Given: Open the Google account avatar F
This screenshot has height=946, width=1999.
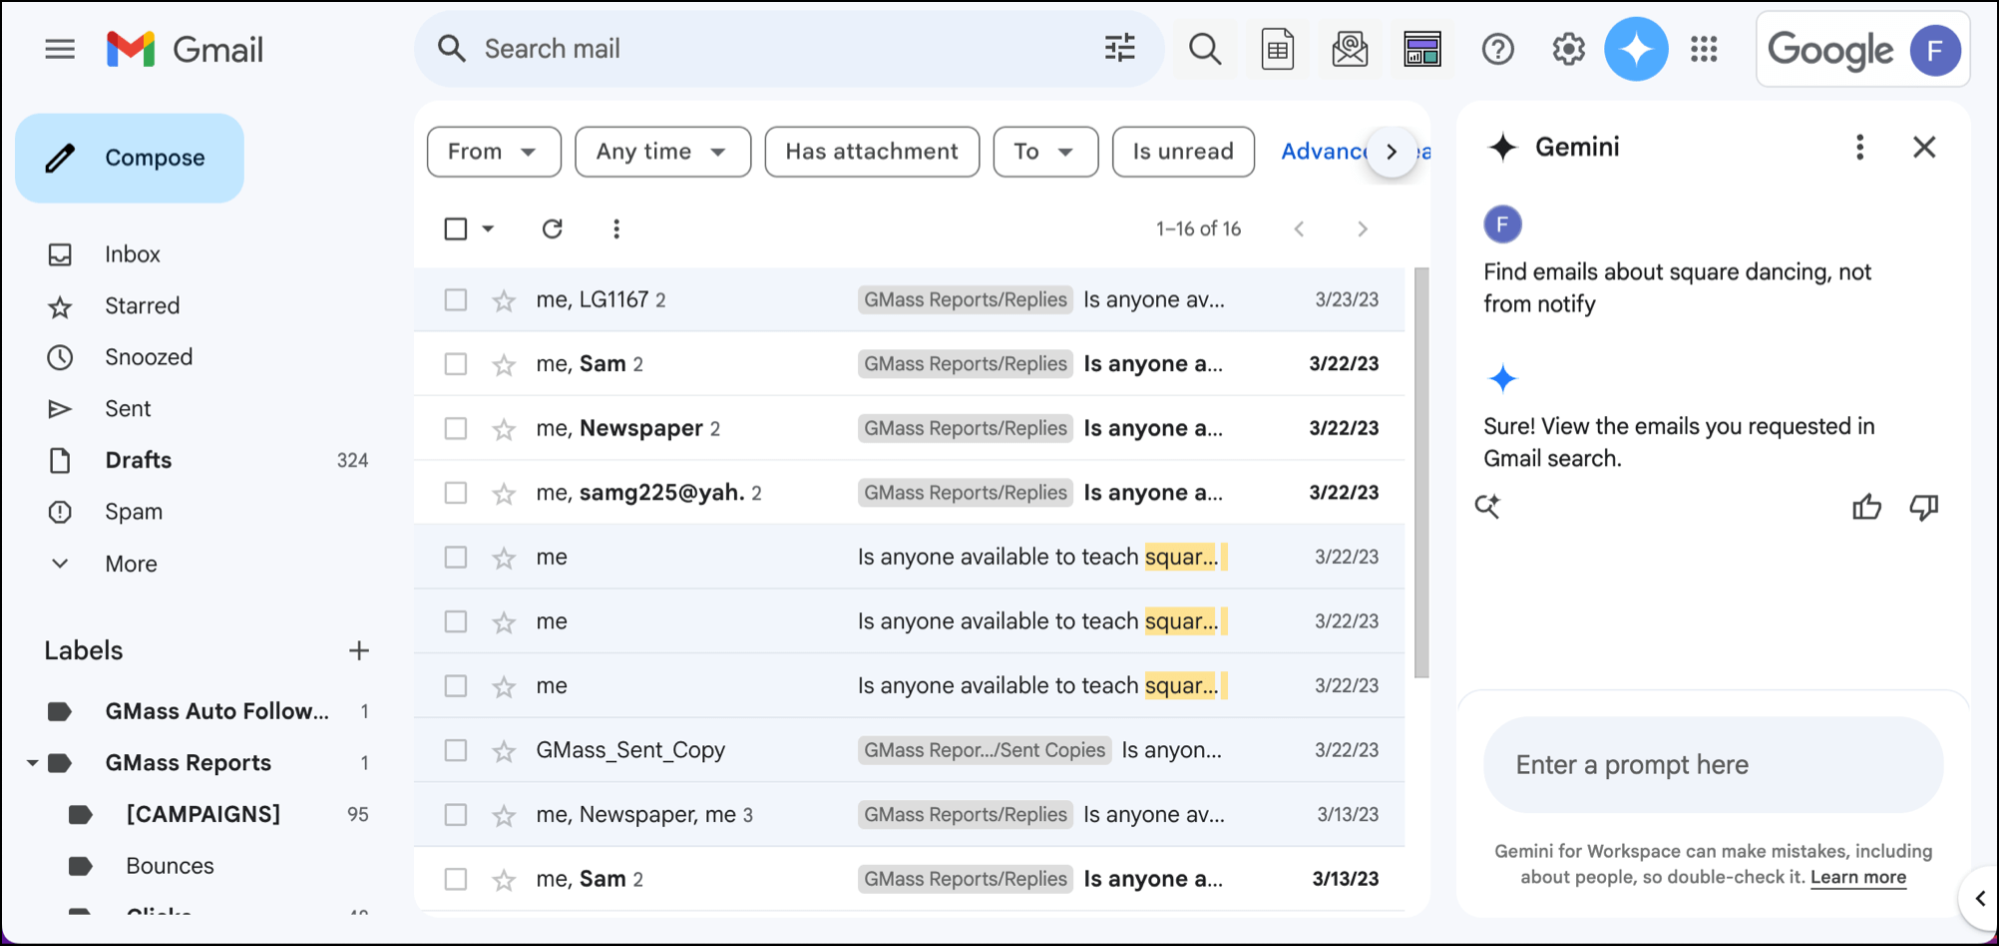Looking at the screenshot, I should coord(1935,49).
